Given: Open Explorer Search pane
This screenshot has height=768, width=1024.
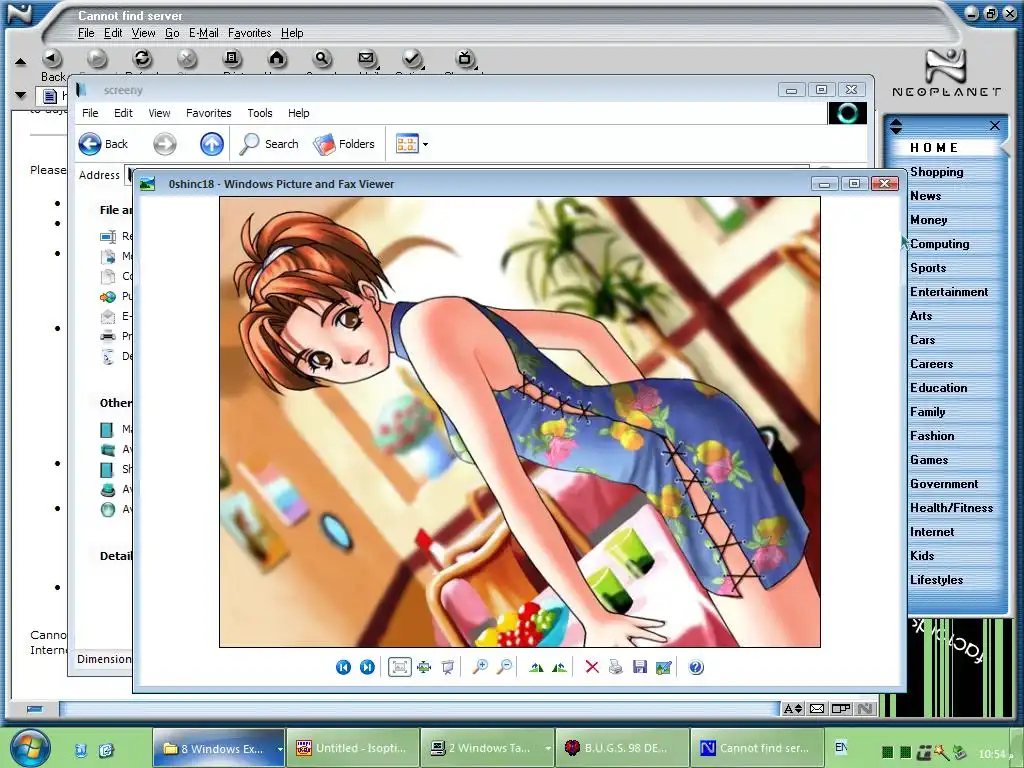Looking at the screenshot, I should tap(269, 144).
